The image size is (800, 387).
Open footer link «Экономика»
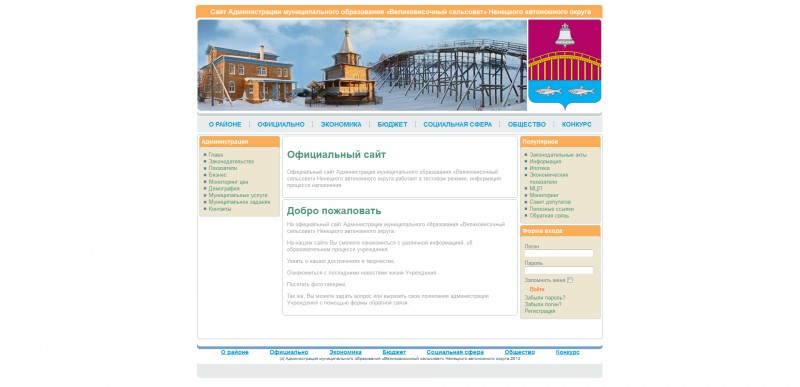click(345, 352)
